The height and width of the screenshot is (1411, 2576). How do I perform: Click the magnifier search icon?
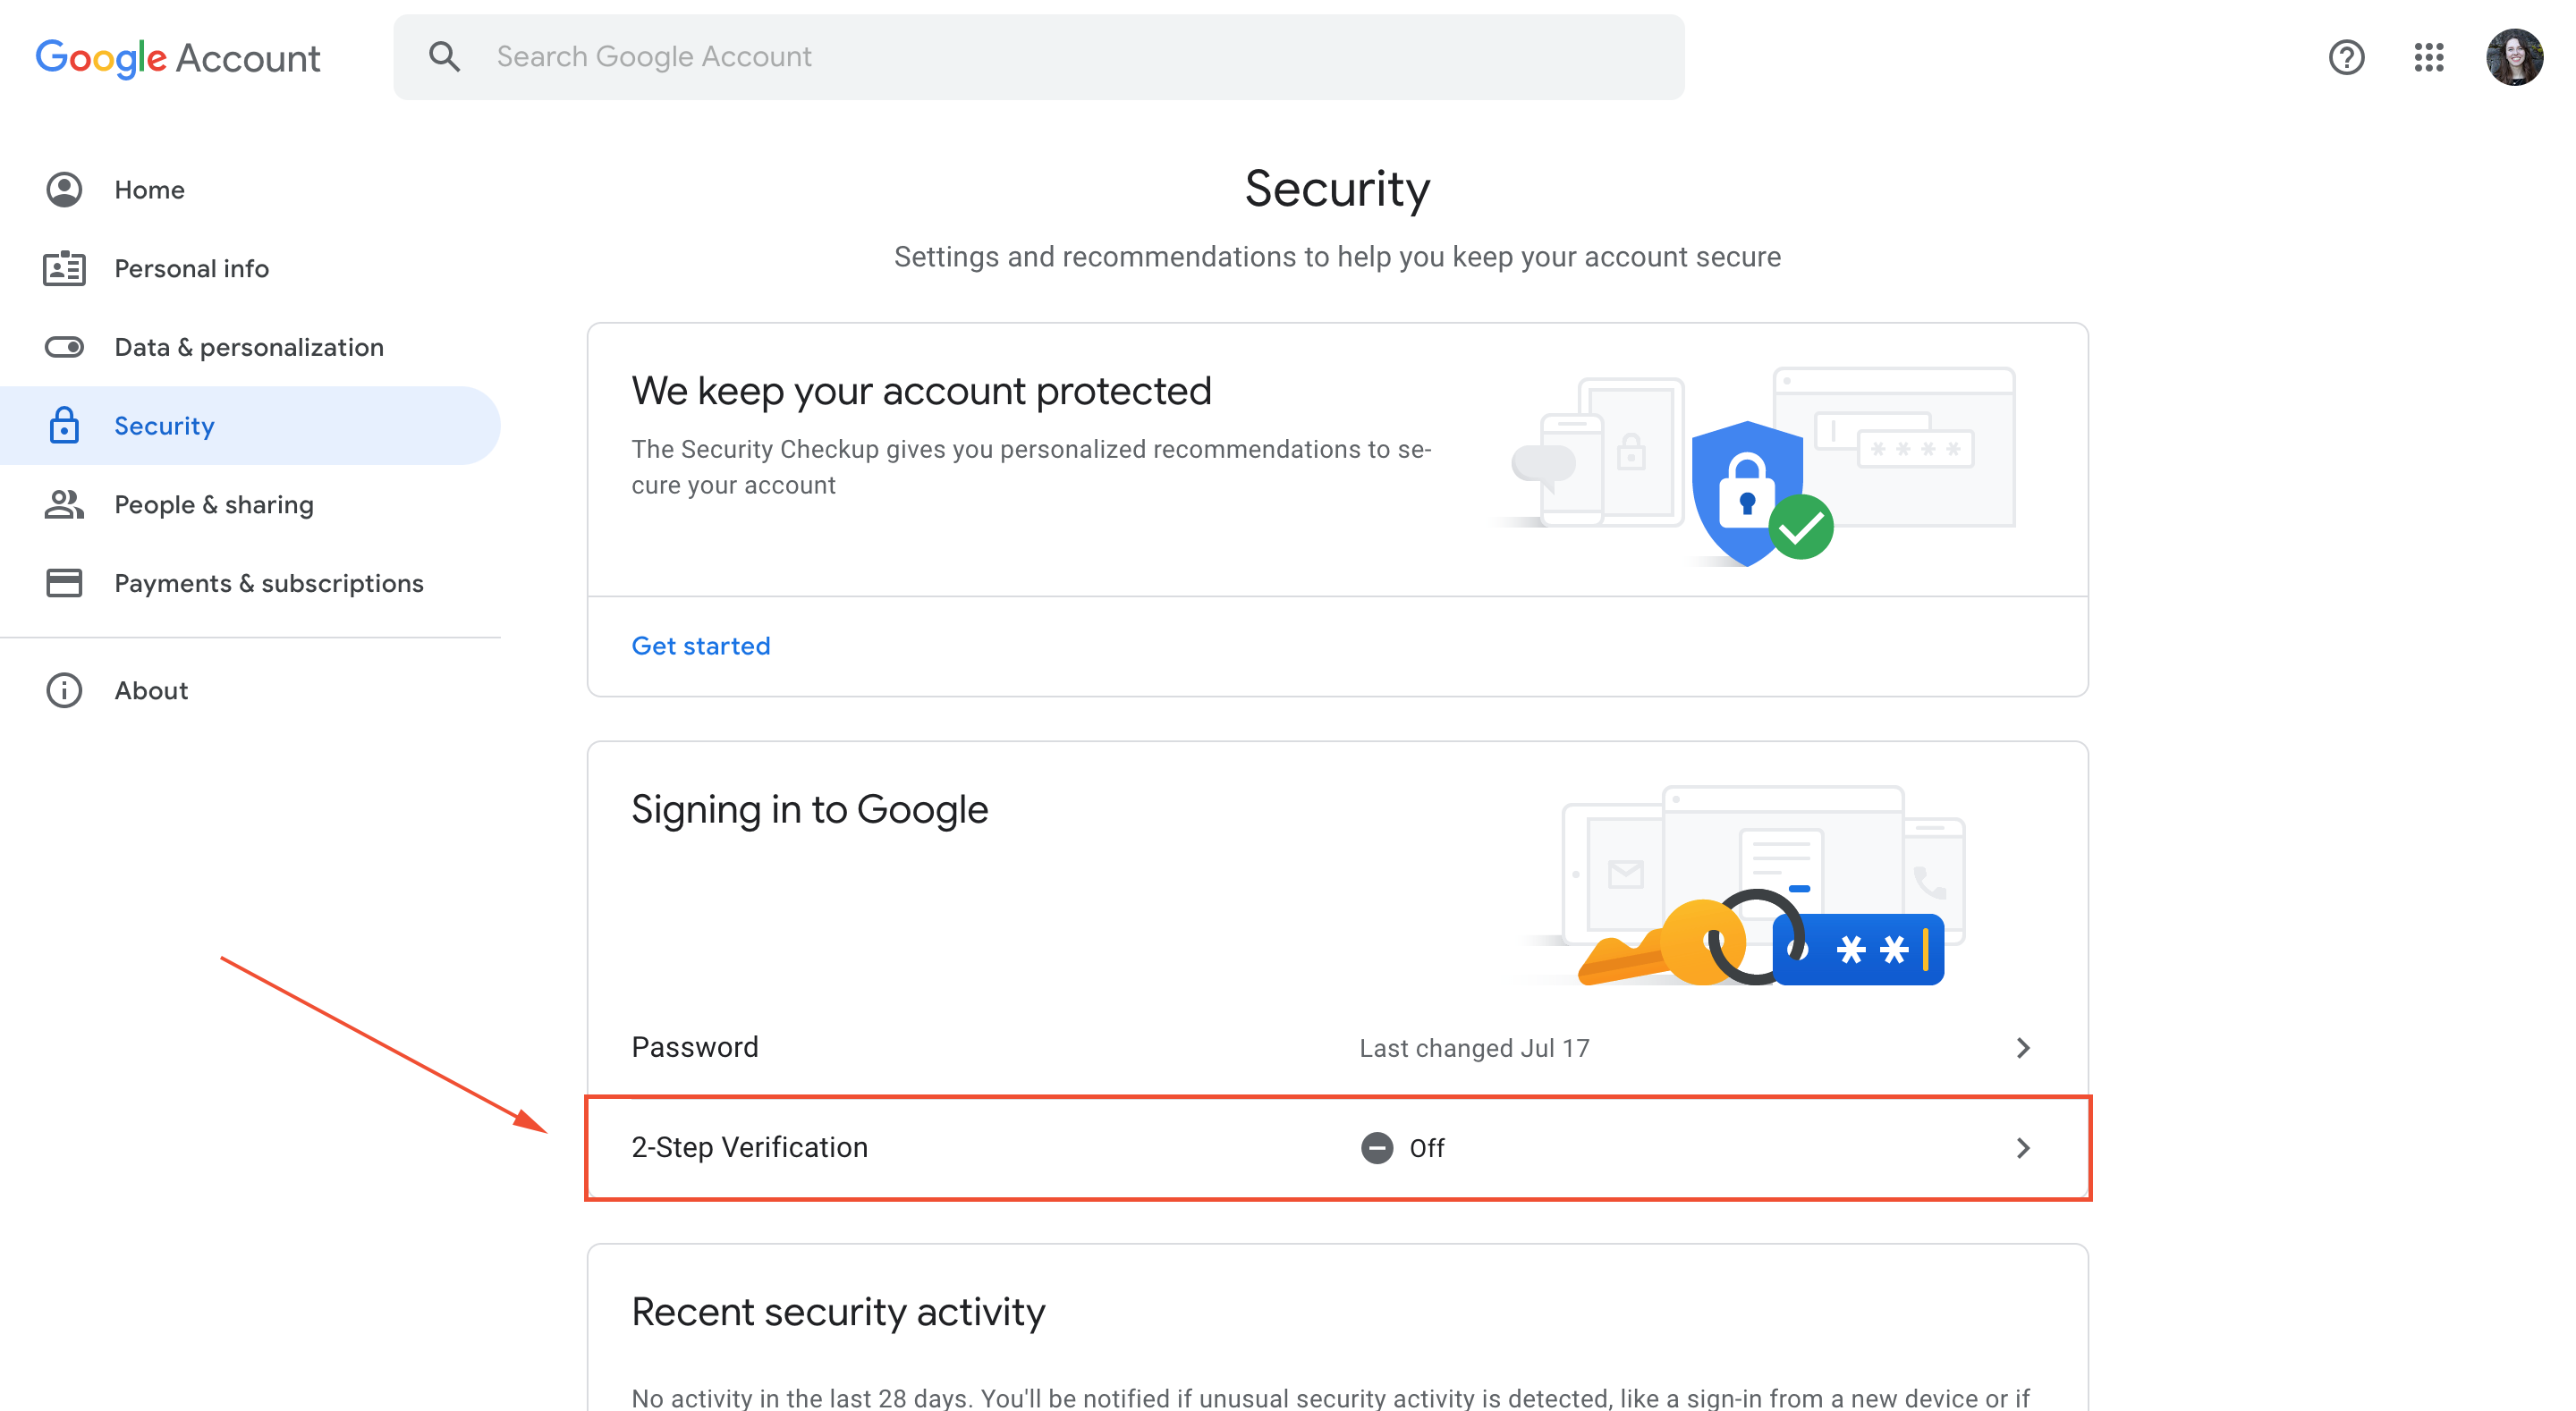coord(444,56)
